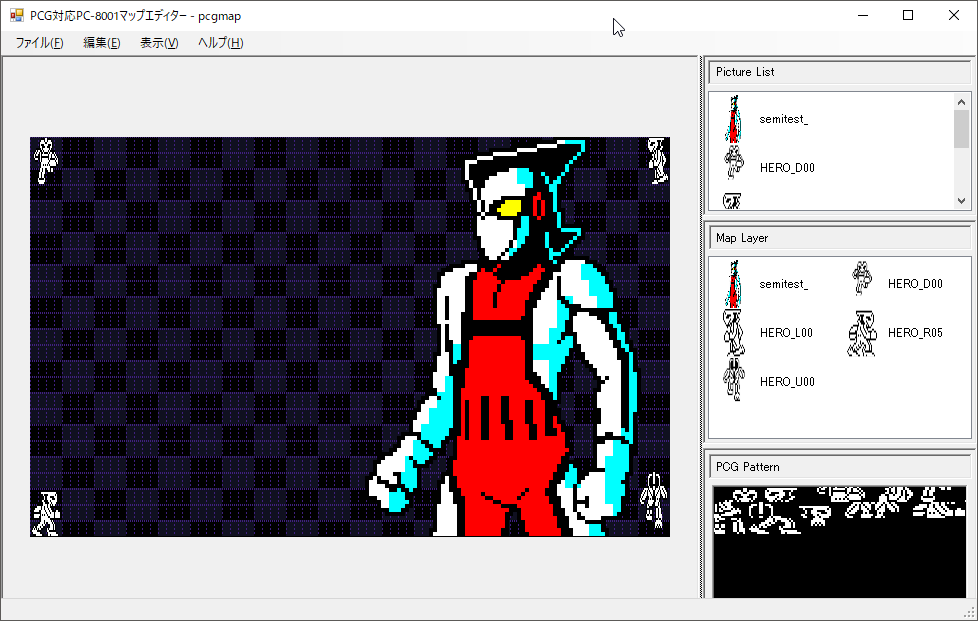Click the application icon in title bar
This screenshot has height=621, width=978.
(16, 16)
